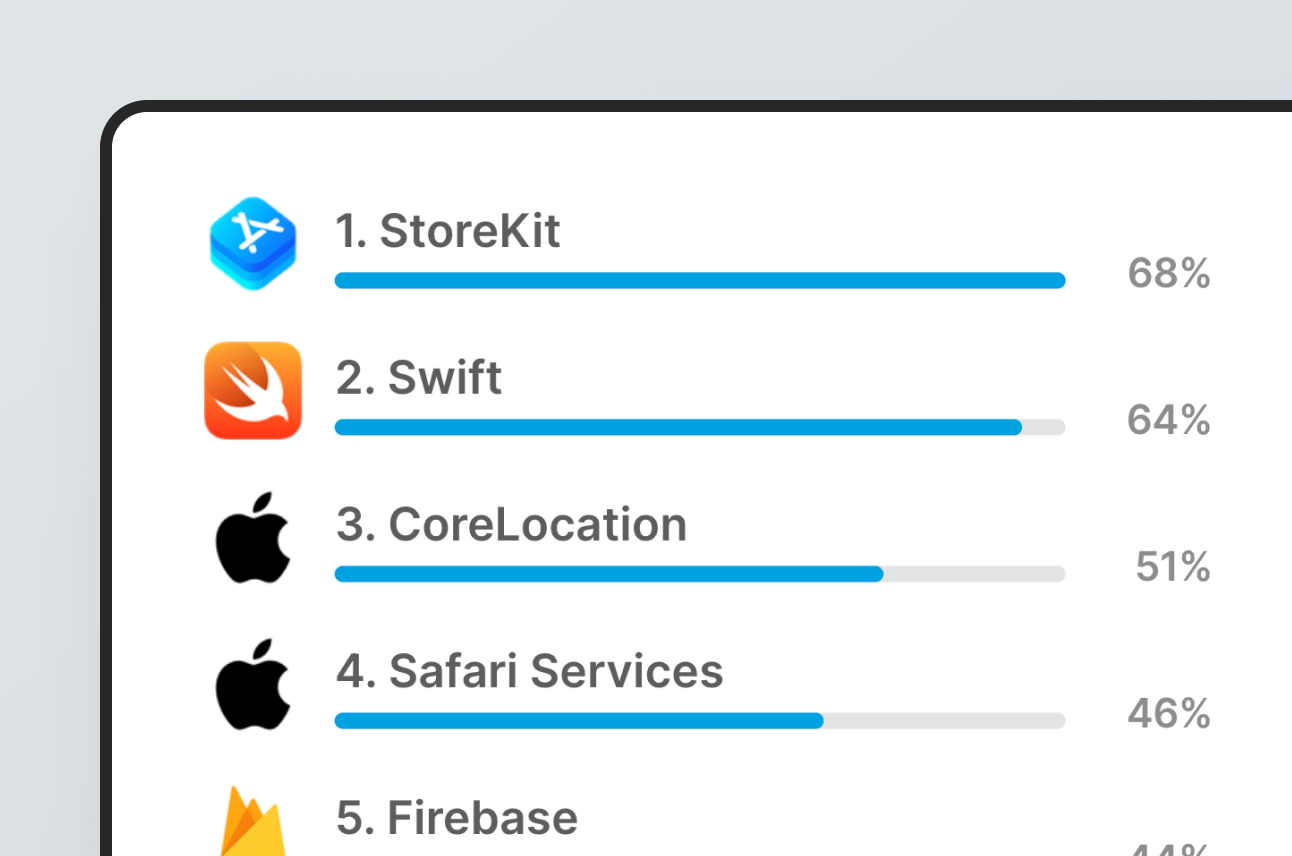The image size is (1292, 856).
Task: Click the 64% value for Swift
Action: [1168, 420]
